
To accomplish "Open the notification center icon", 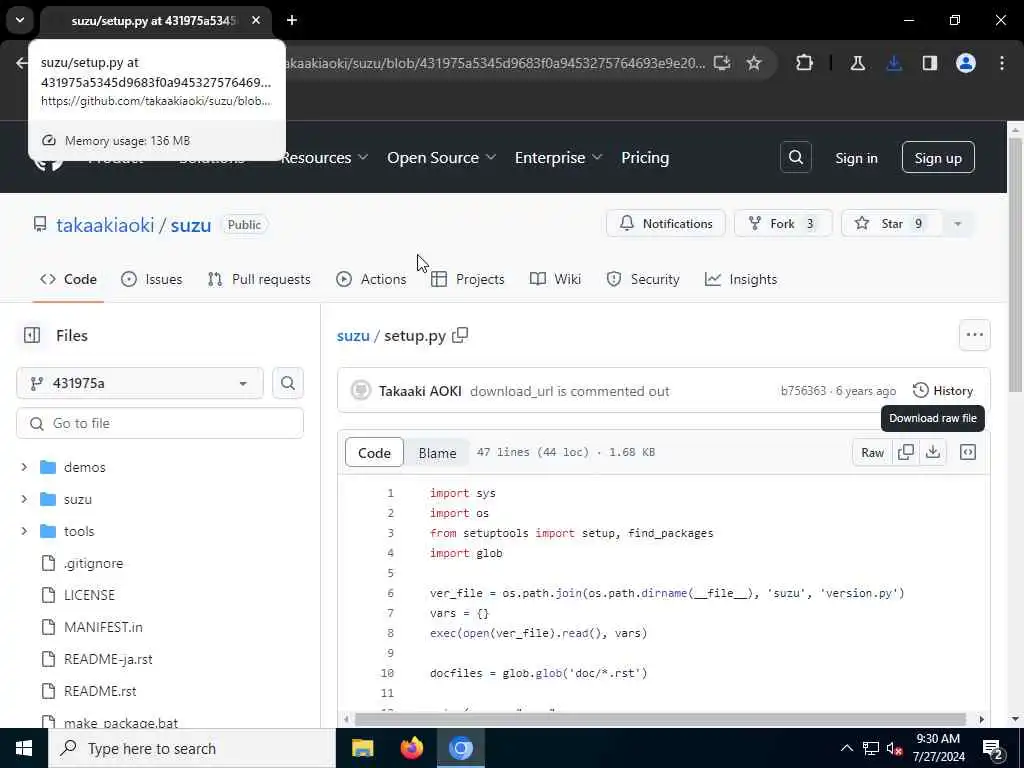I will click(x=993, y=749).
